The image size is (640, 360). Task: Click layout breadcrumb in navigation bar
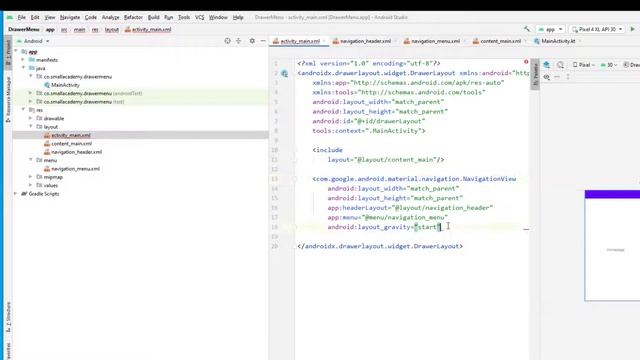coord(111,29)
